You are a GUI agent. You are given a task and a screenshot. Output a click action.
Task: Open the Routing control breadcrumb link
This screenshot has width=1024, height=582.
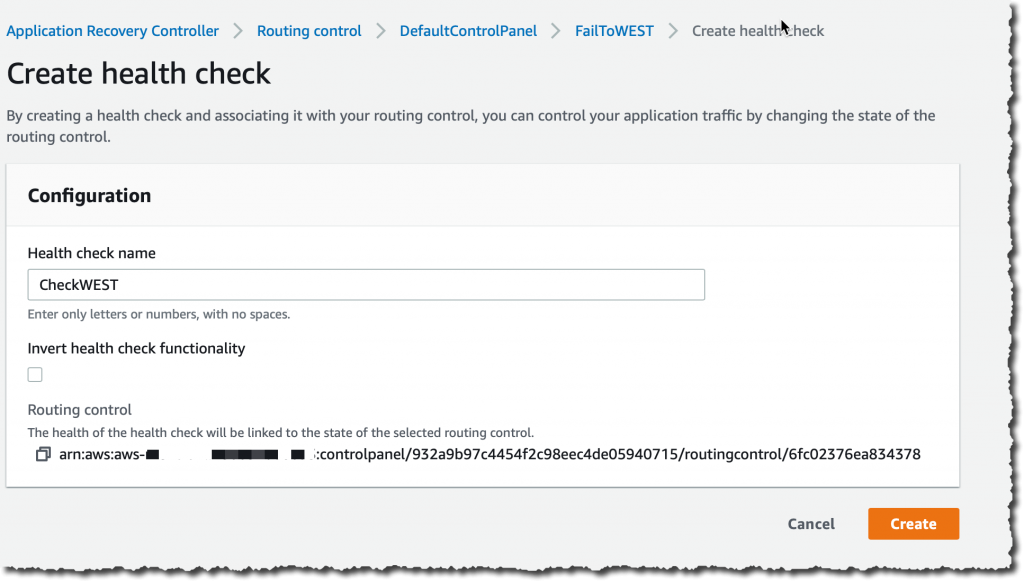pyautogui.click(x=308, y=31)
